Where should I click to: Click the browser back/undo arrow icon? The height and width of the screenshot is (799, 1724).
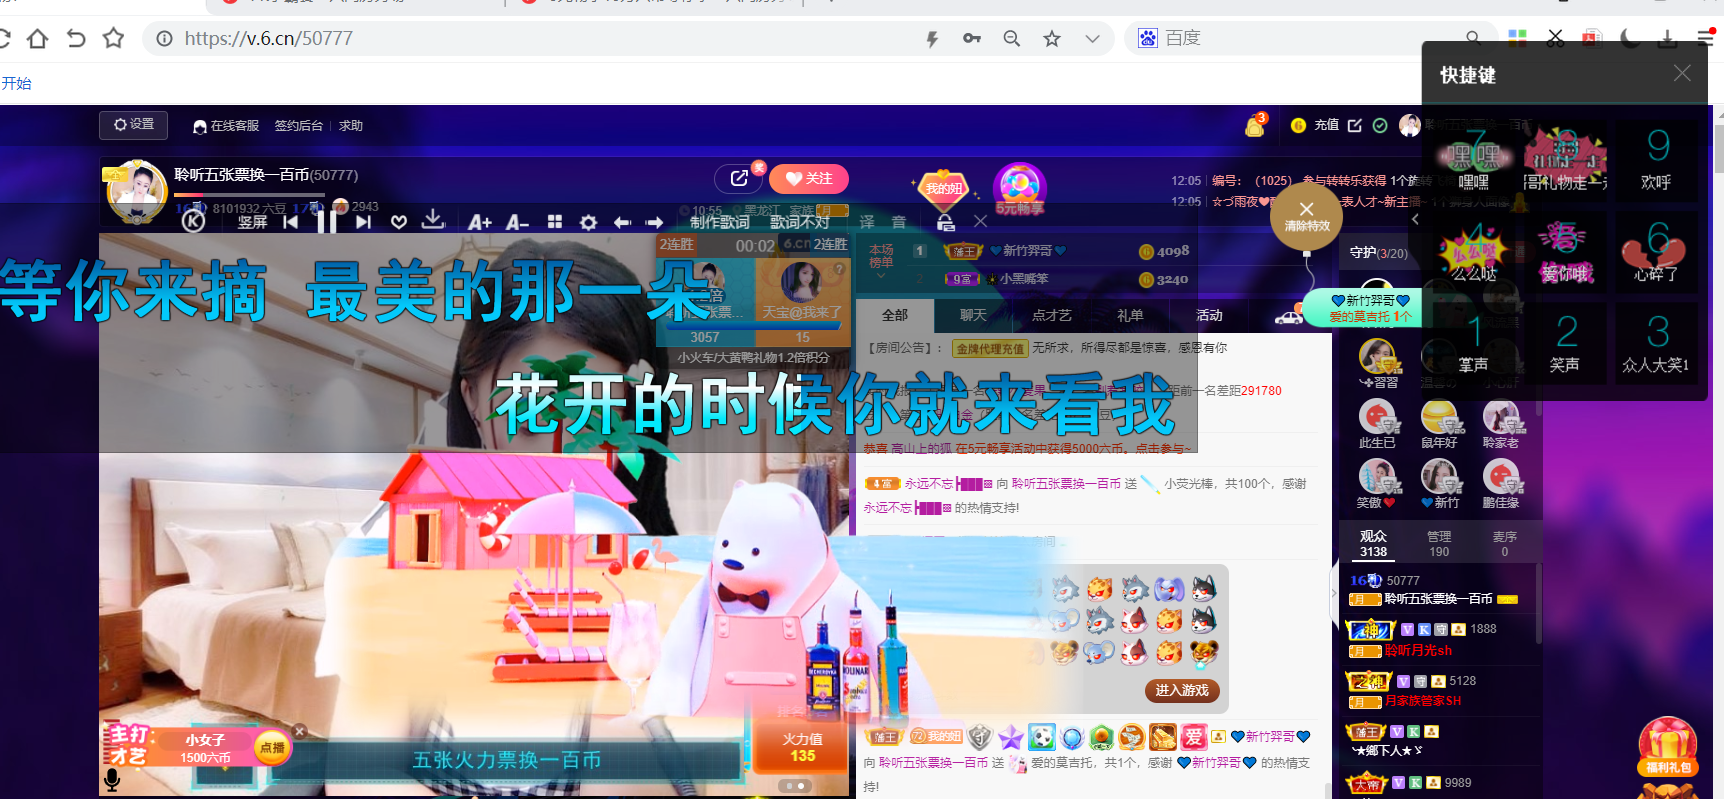[x=76, y=39]
